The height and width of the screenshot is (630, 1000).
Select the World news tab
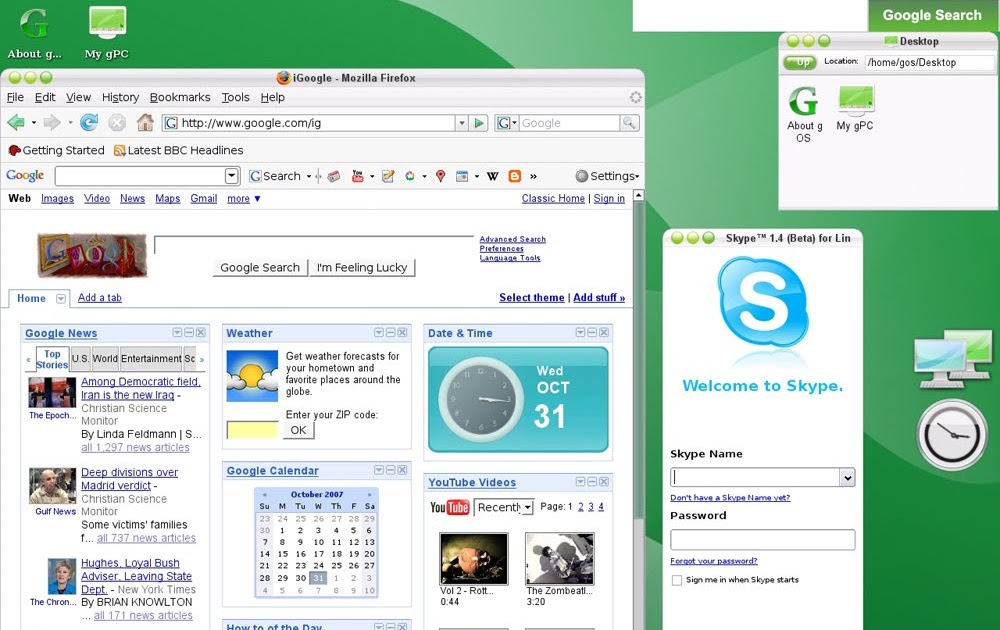tap(105, 359)
